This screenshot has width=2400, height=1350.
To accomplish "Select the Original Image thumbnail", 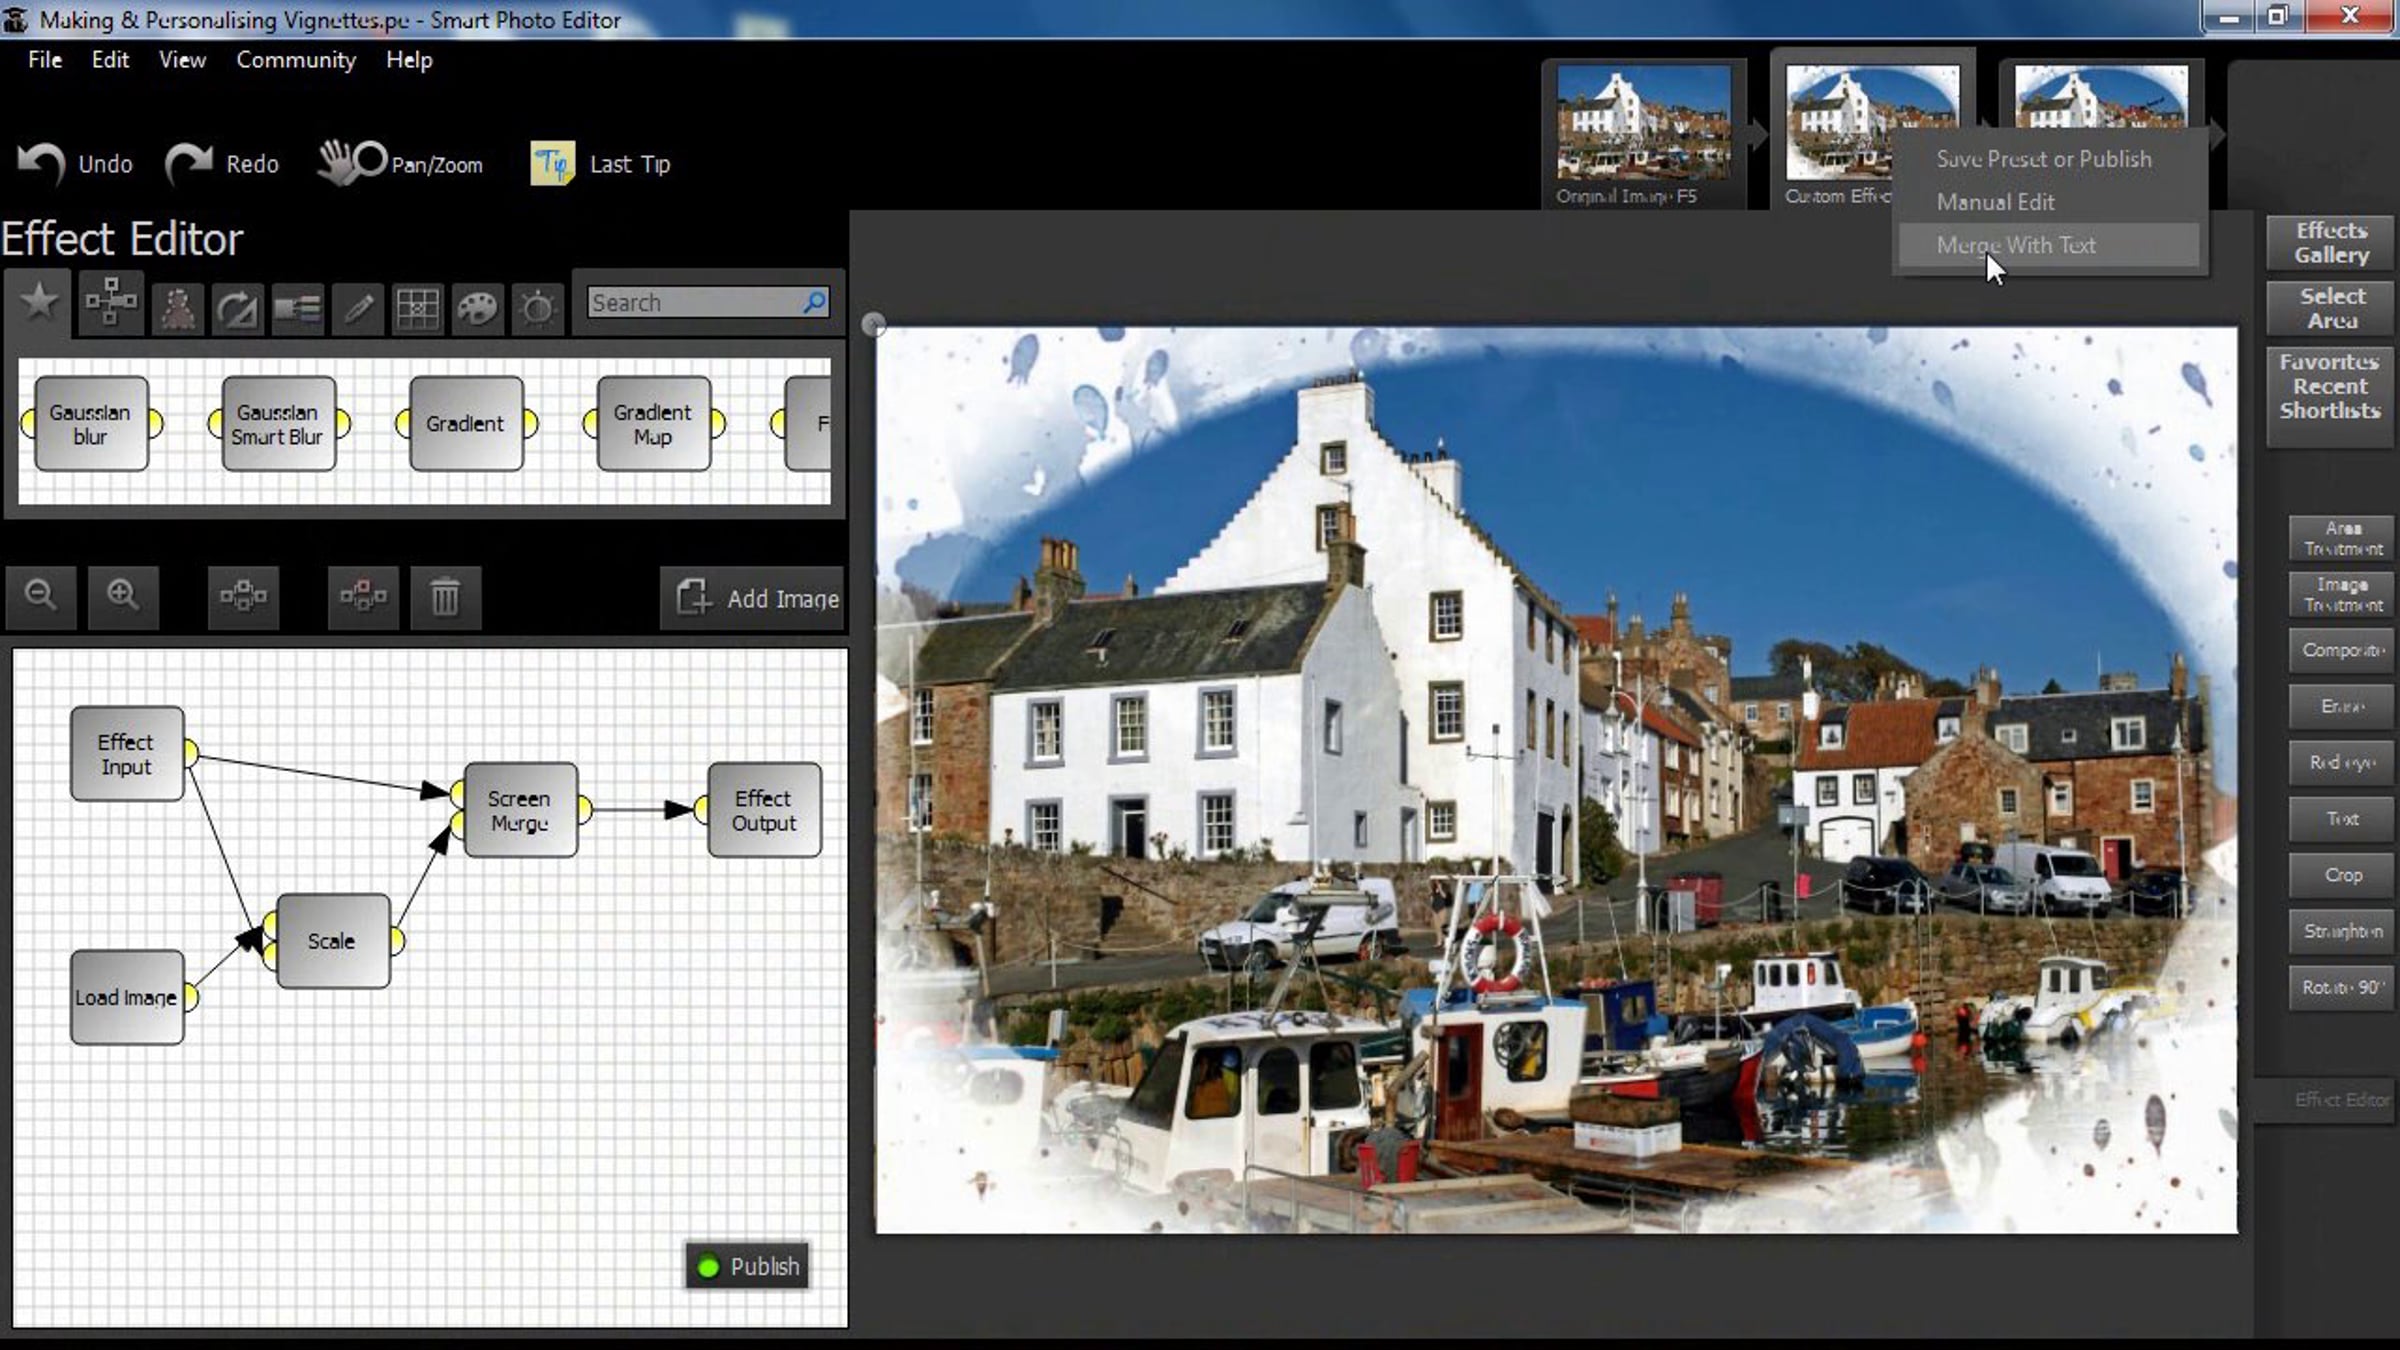I will pyautogui.click(x=1643, y=124).
